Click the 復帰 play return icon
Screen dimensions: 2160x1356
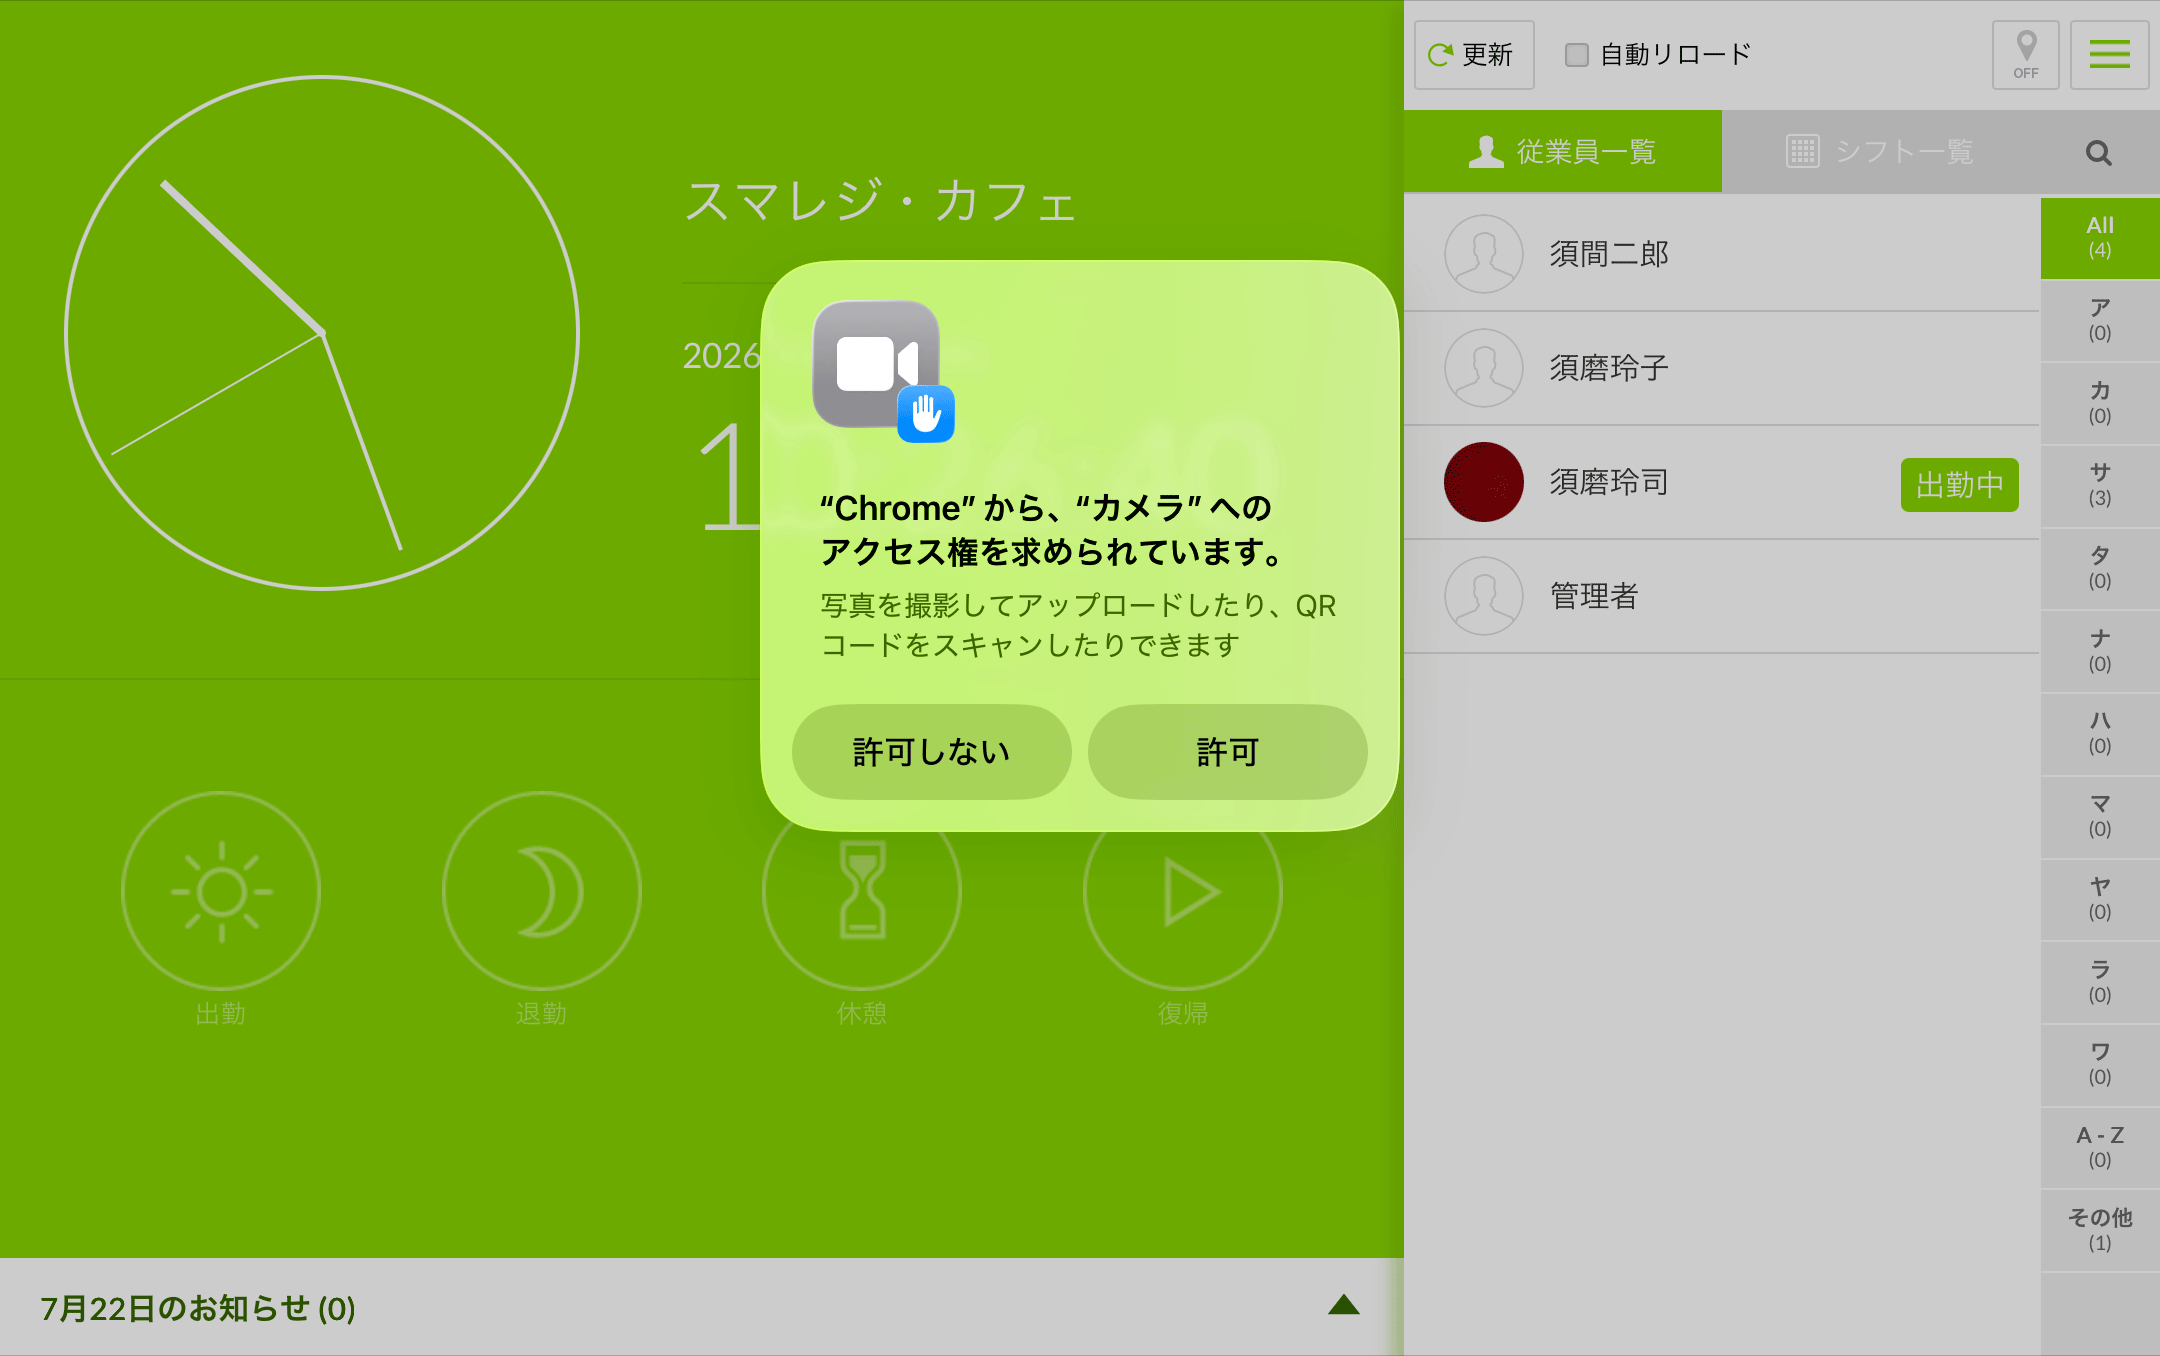tap(1183, 892)
